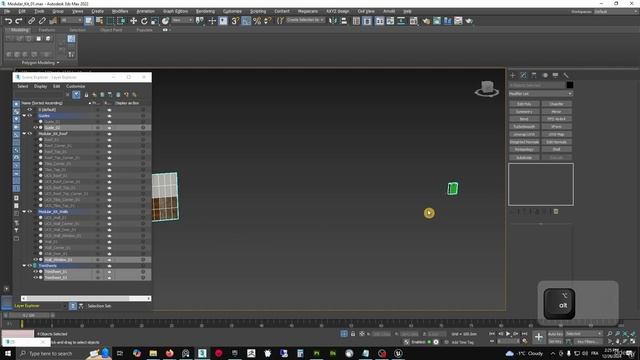640x360 pixels.
Task: Open the Rendering menu
Action: pos(205,11)
